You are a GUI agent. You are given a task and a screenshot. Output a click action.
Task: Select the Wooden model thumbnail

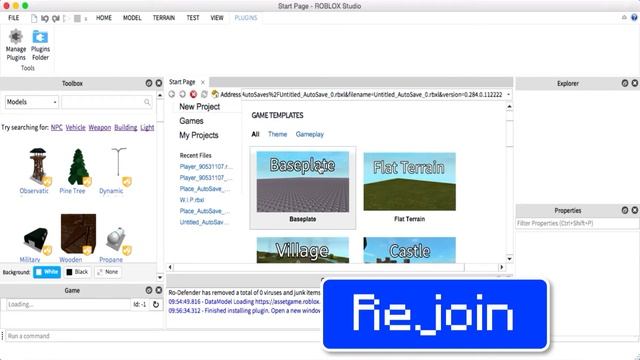point(78,235)
